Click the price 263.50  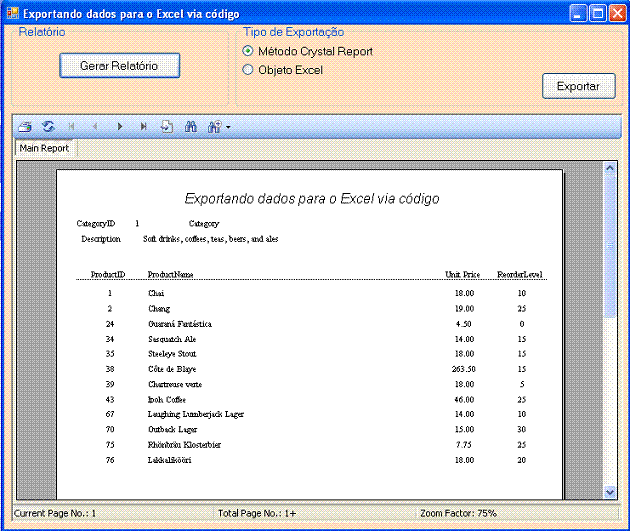464,369
